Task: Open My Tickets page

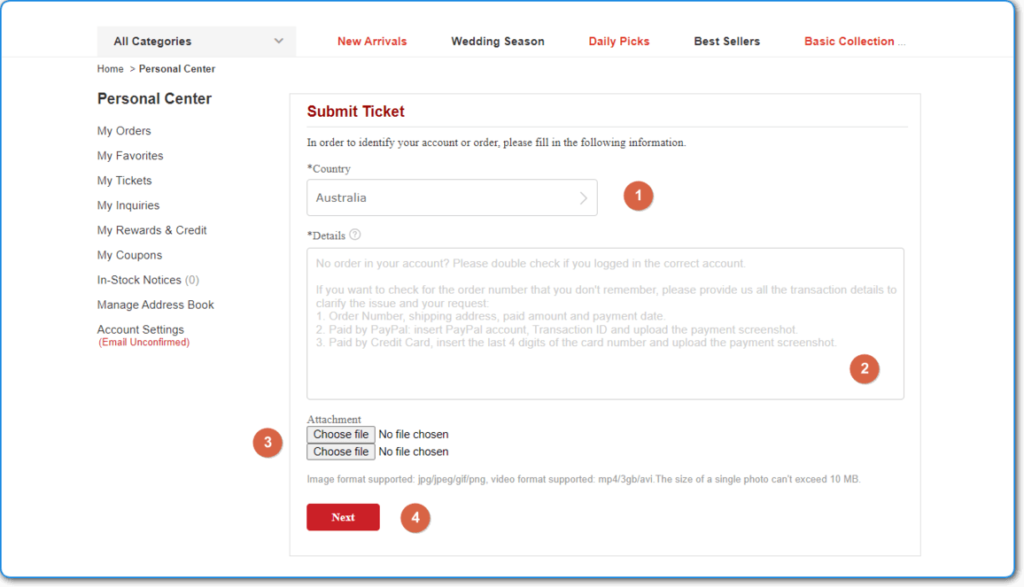Action: [x=124, y=181]
